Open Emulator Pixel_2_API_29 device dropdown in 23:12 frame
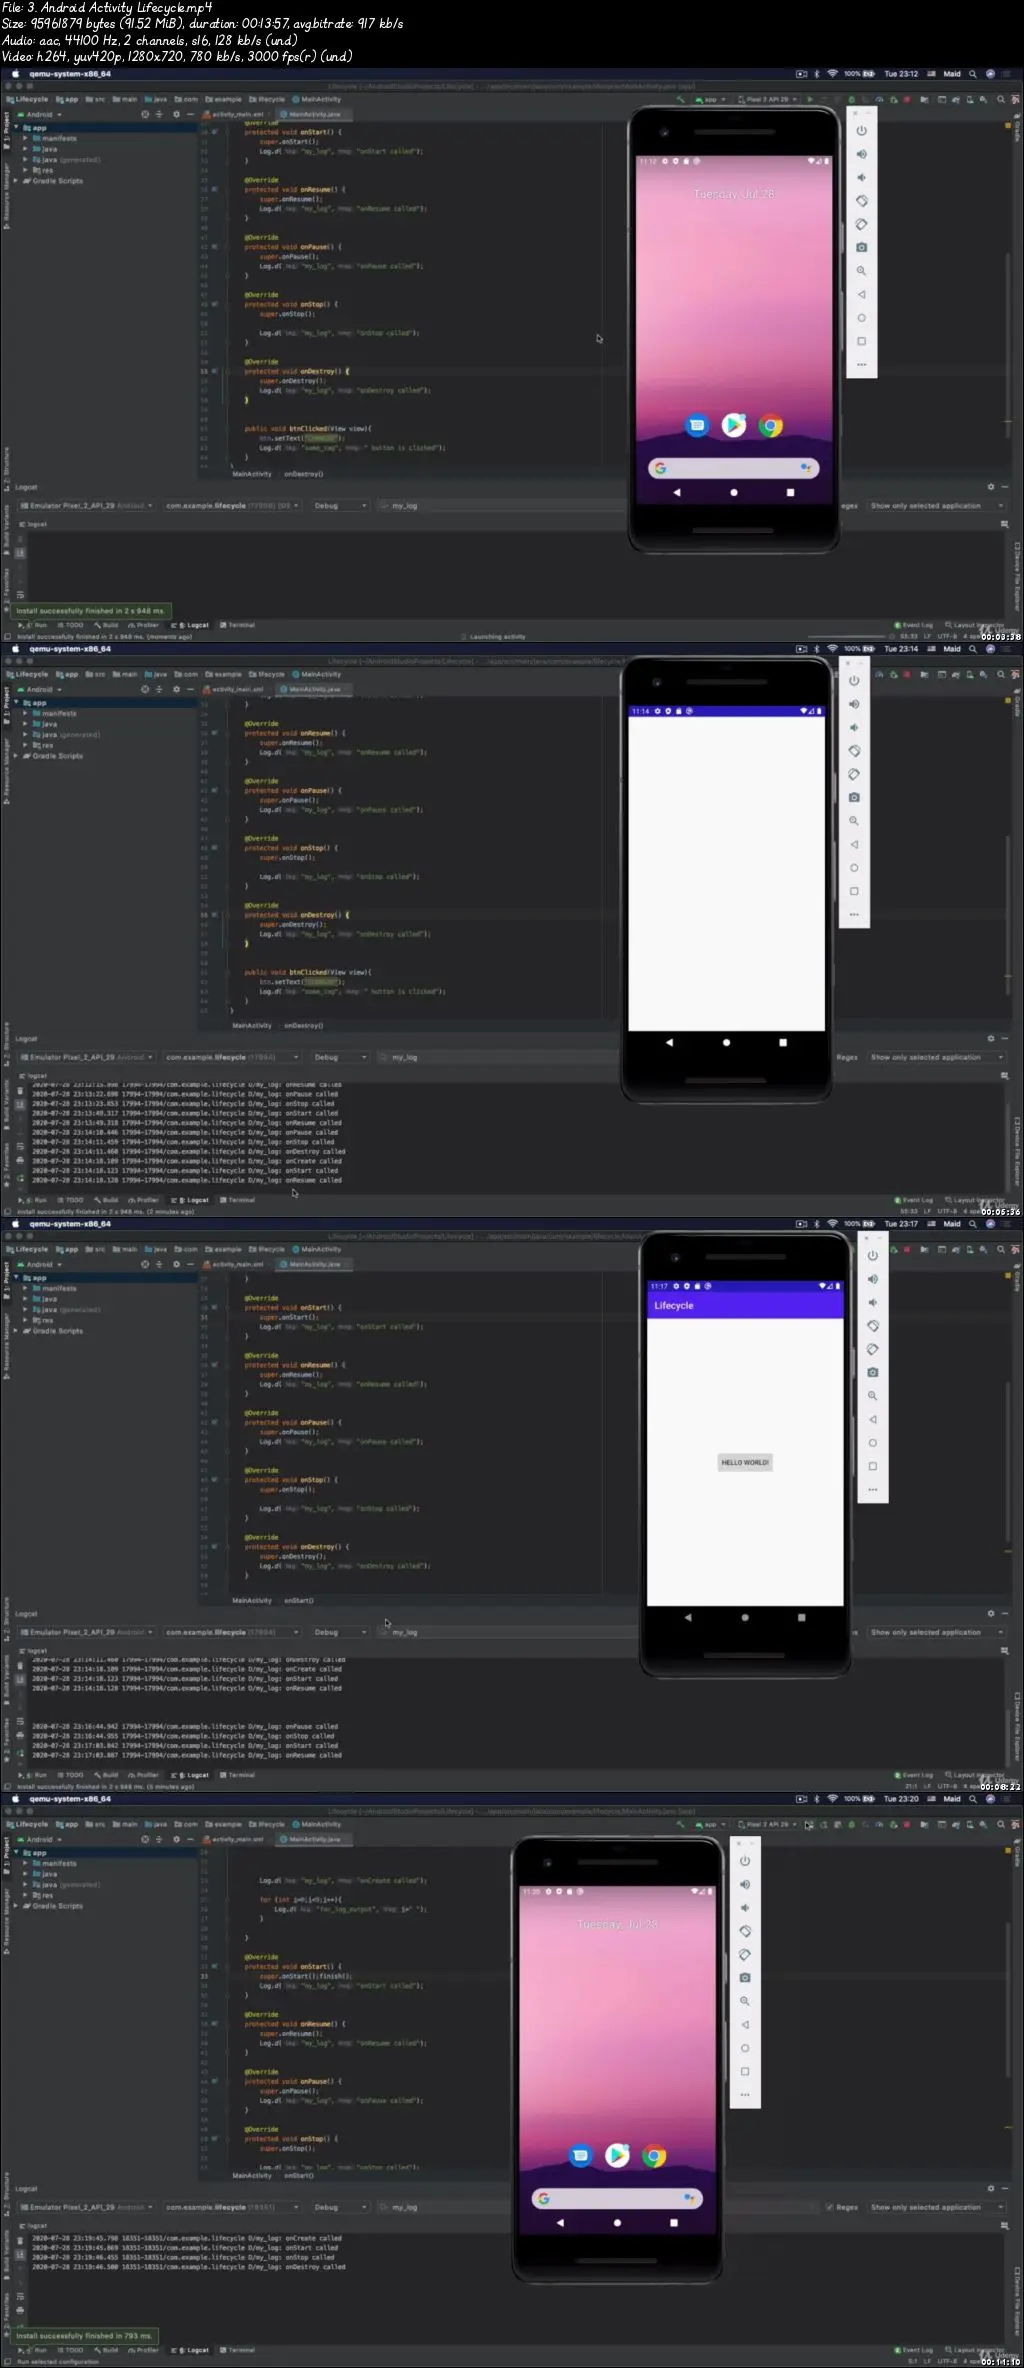Screen dimensions: 1024x2368 86,506
